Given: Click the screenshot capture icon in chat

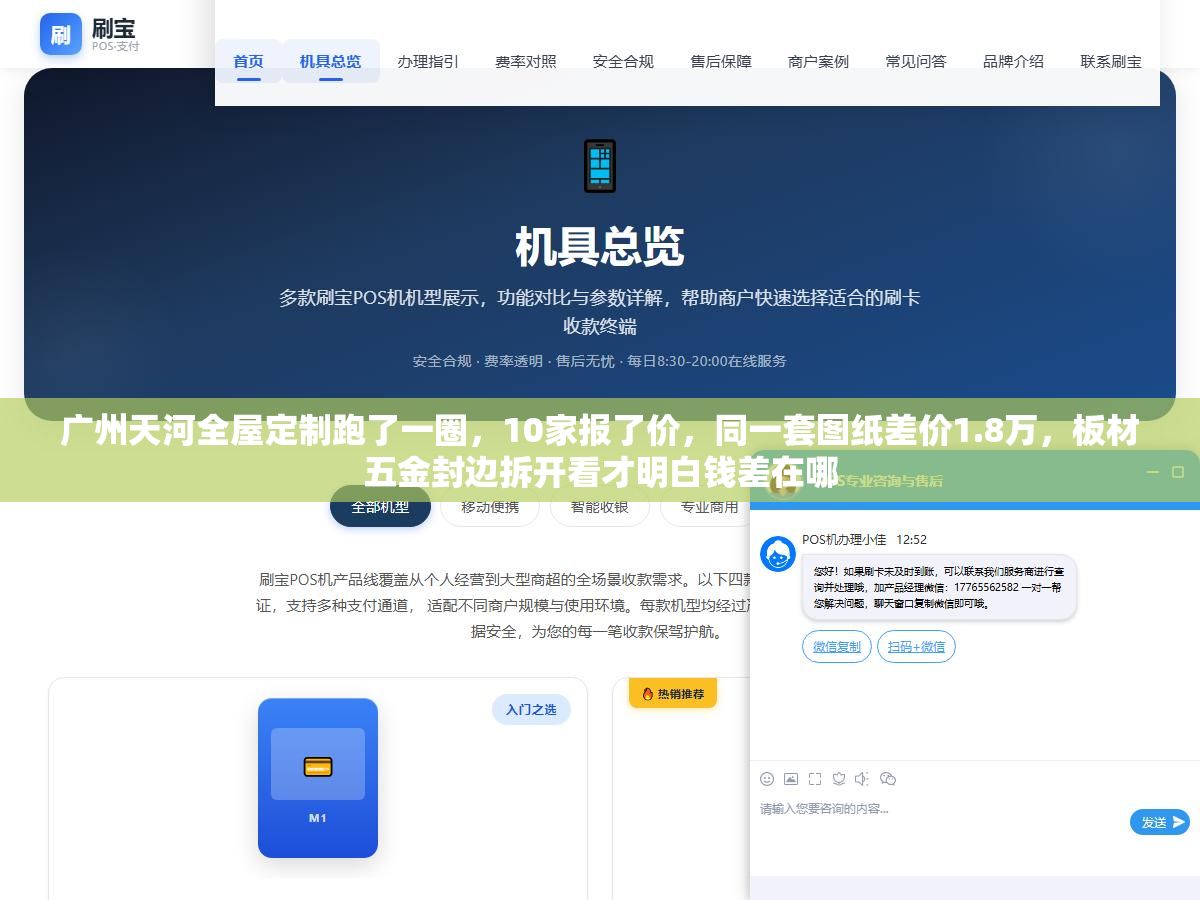Looking at the screenshot, I should tap(815, 779).
